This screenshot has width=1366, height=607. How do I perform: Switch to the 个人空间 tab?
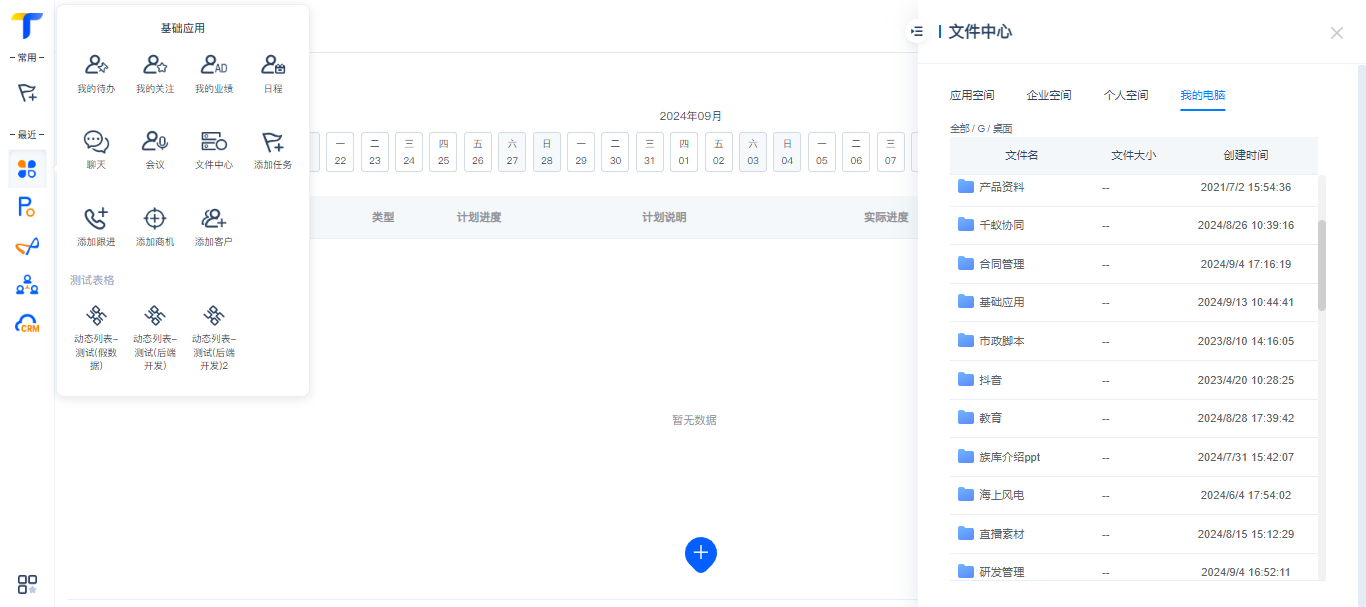pyautogui.click(x=1126, y=95)
